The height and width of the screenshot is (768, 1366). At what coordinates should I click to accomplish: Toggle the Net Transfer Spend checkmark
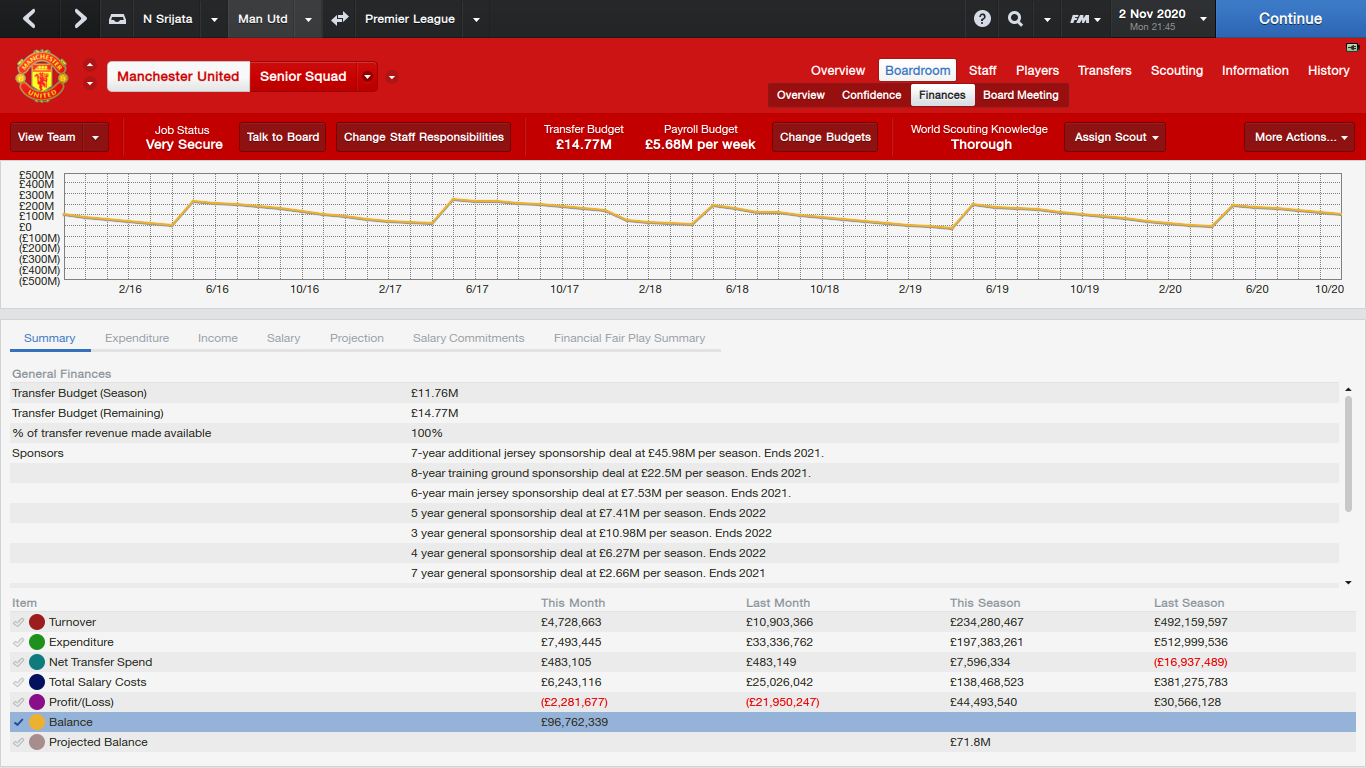pyautogui.click(x=19, y=662)
